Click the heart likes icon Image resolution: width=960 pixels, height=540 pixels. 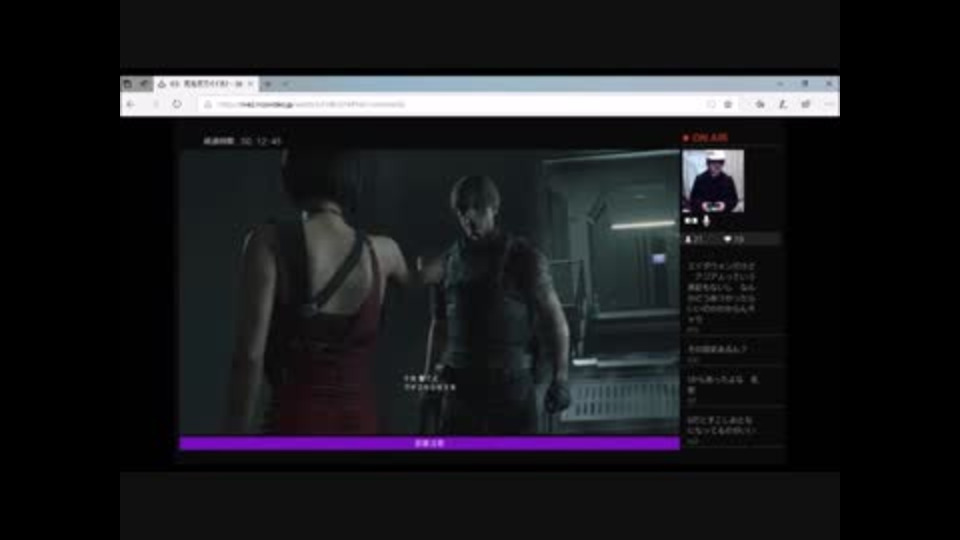(727, 239)
